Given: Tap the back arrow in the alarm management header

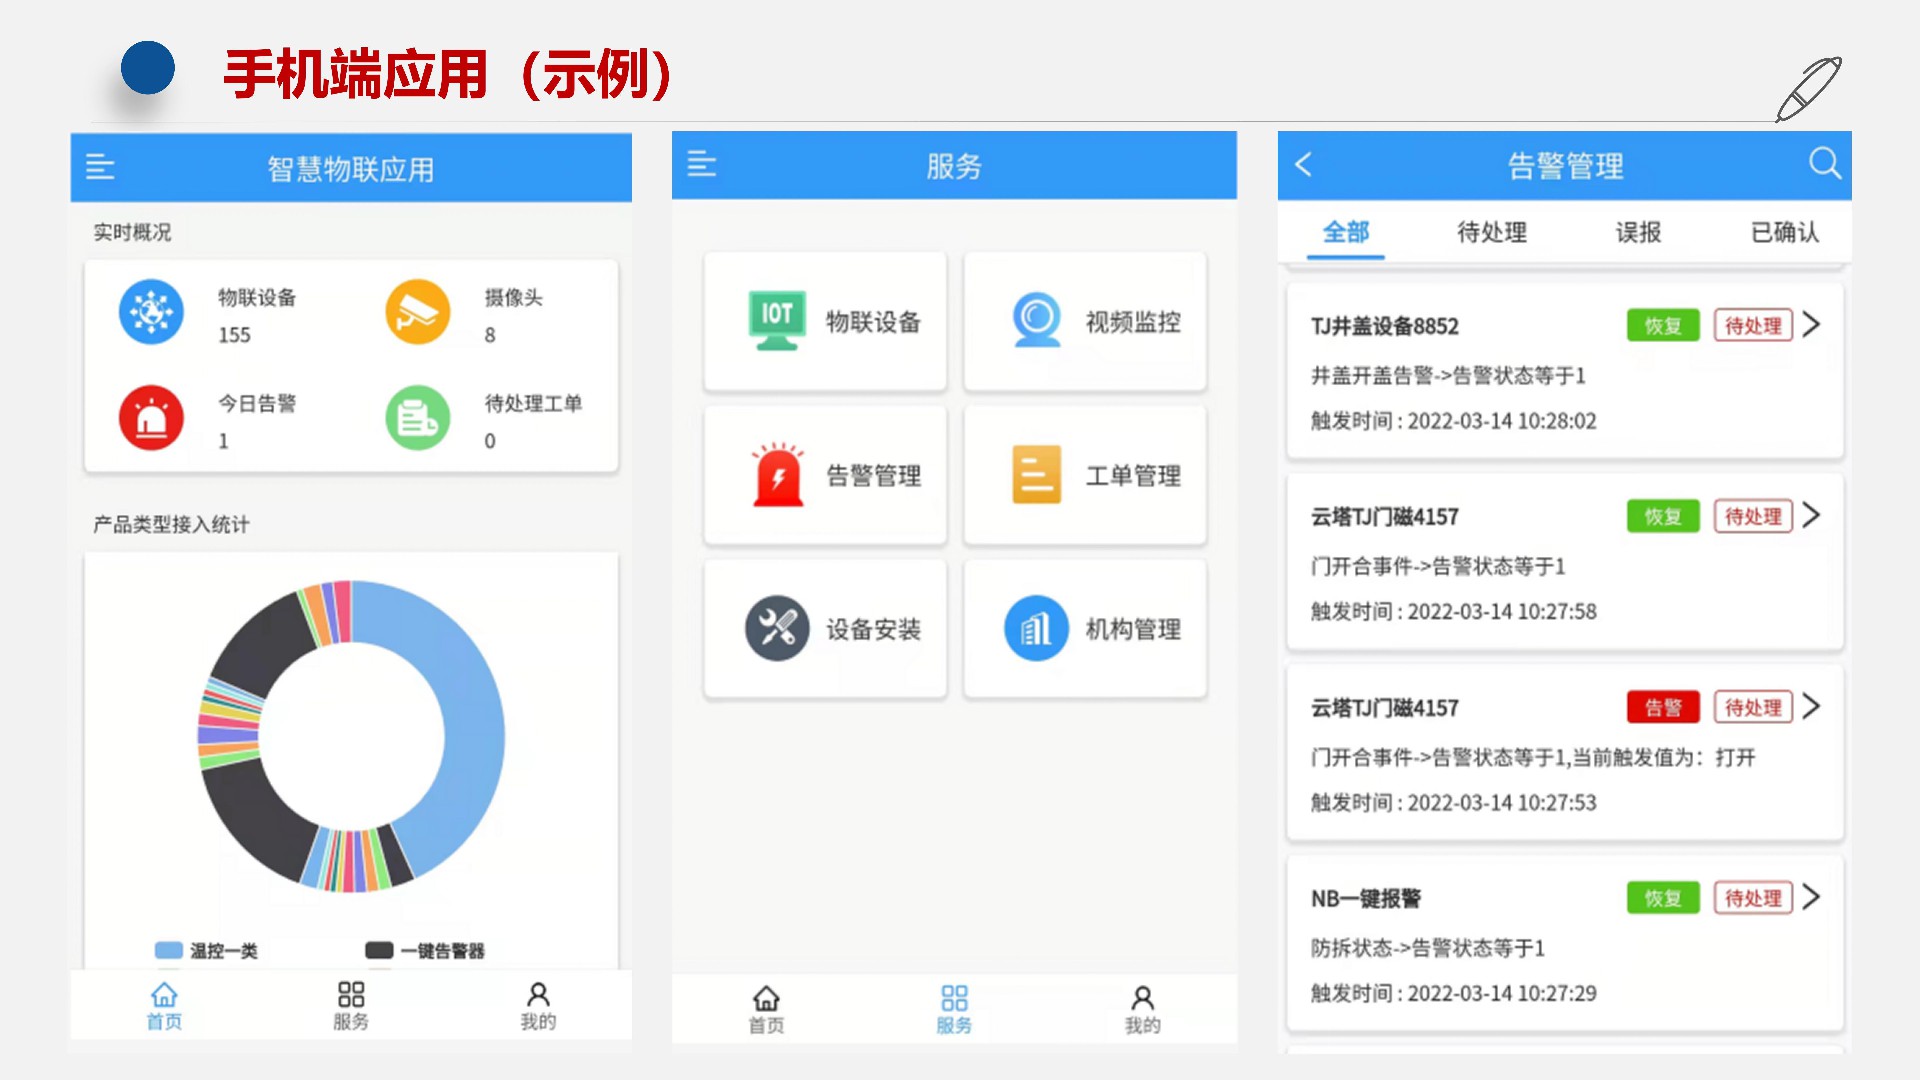Looking at the screenshot, I should (1303, 165).
